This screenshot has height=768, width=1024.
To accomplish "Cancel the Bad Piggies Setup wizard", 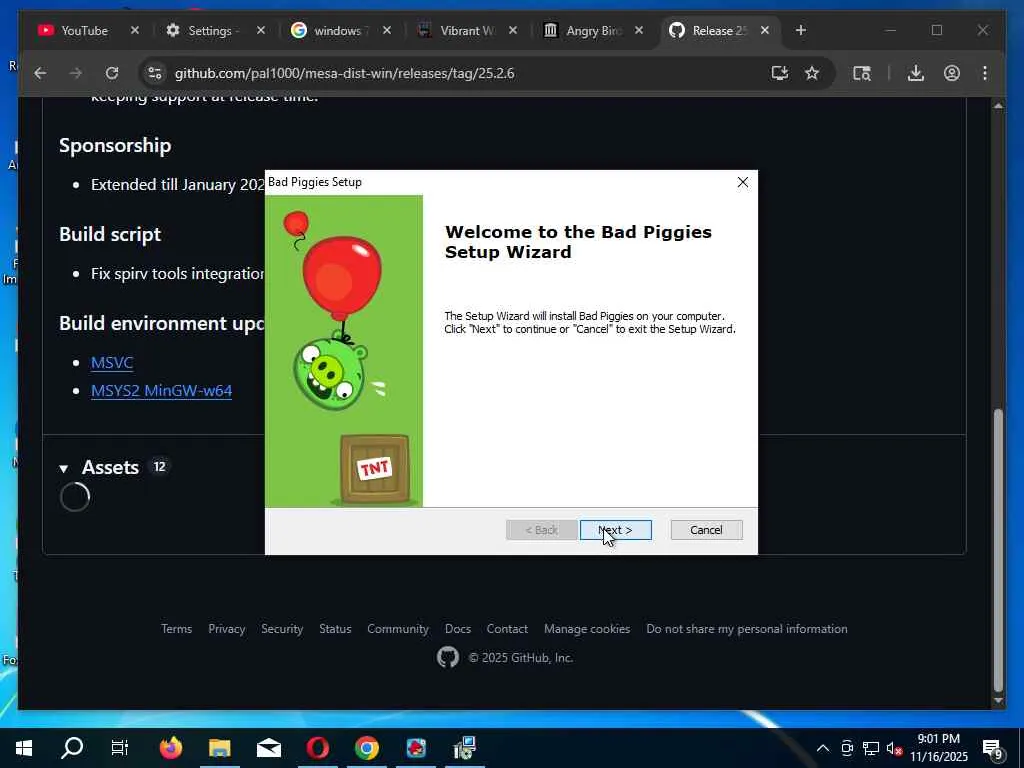I will (706, 530).
